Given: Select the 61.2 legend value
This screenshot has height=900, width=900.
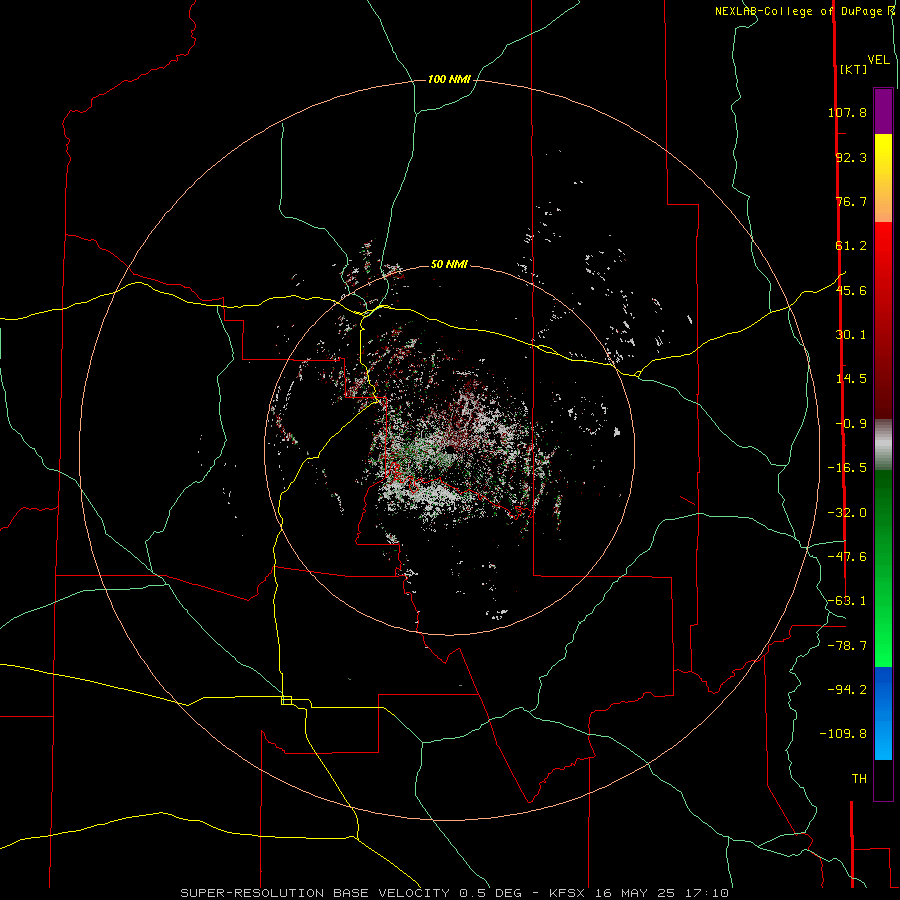Looking at the screenshot, I should click(x=851, y=246).
